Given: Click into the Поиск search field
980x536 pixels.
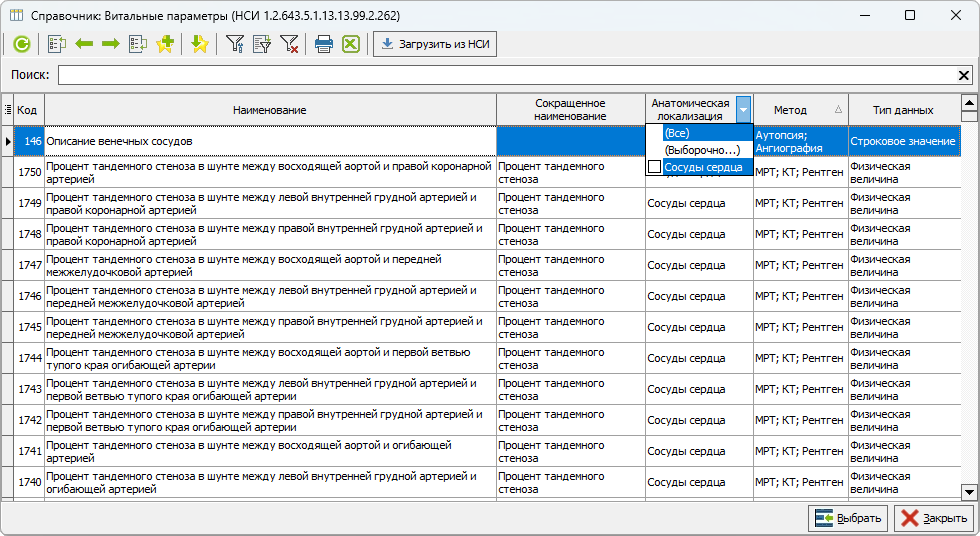Looking at the screenshot, I should click(x=506, y=75).
